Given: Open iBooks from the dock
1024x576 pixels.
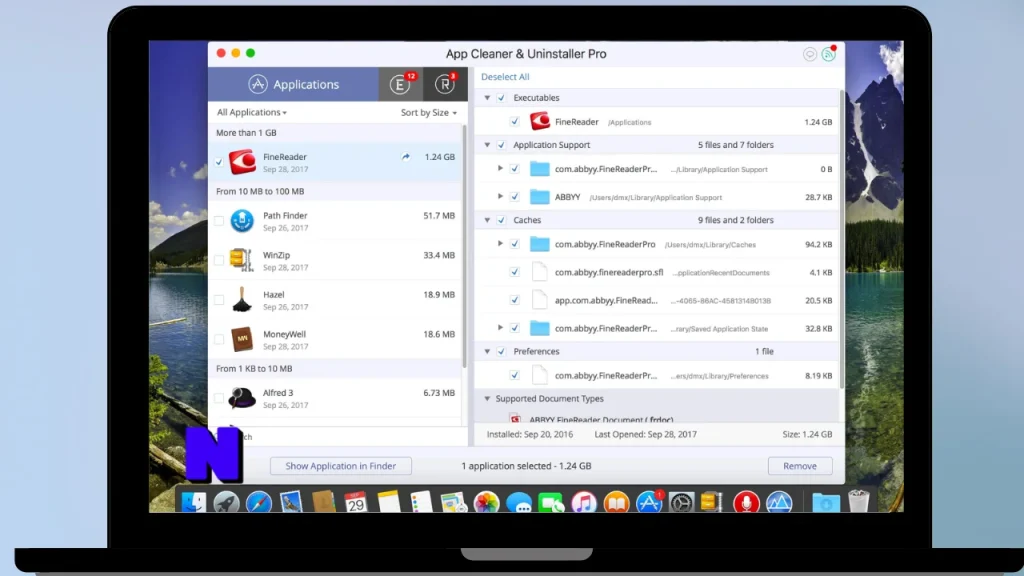Looking at the screenshot, I should coord(616,503).
